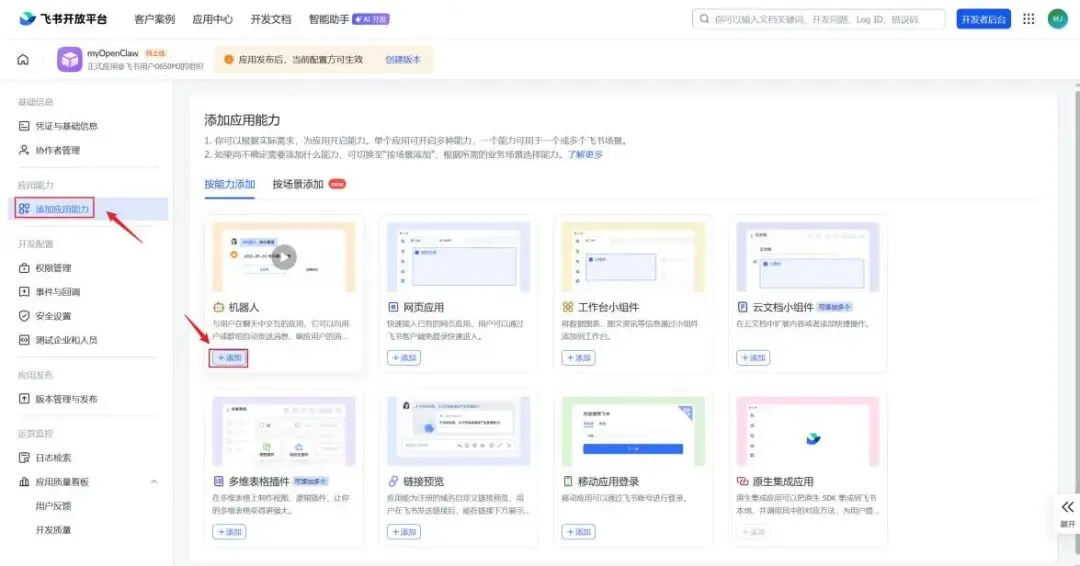Open the 网页应用 preview thumbnail
Viewport: 1080px width, 566px height.
pos(458,257)
